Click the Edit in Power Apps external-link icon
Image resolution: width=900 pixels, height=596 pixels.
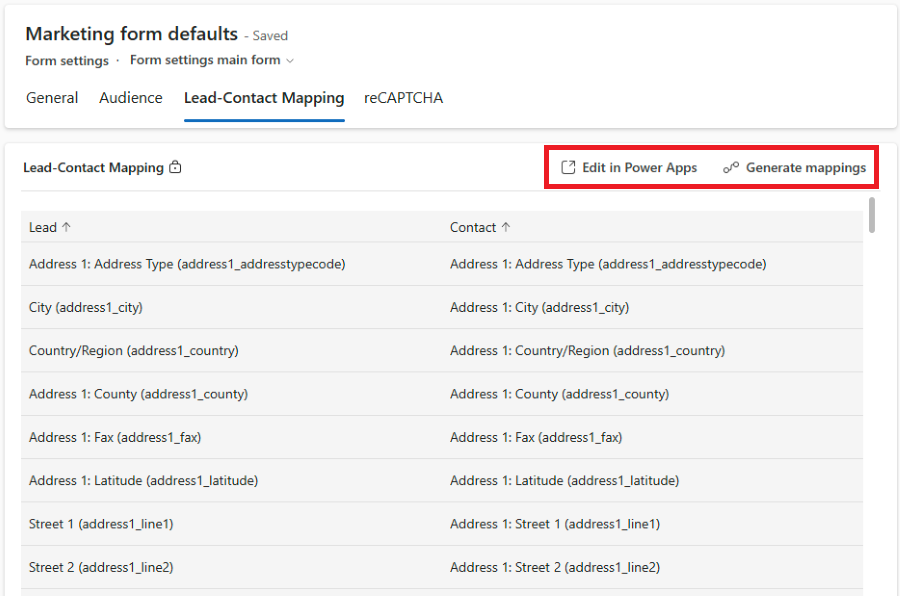(568, 168)
